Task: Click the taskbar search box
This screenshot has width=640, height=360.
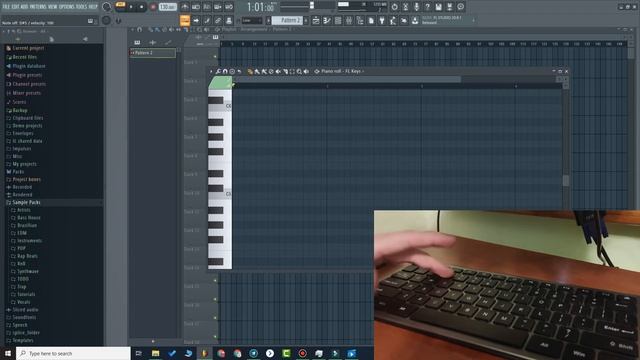Action: [x=73, y=353]
